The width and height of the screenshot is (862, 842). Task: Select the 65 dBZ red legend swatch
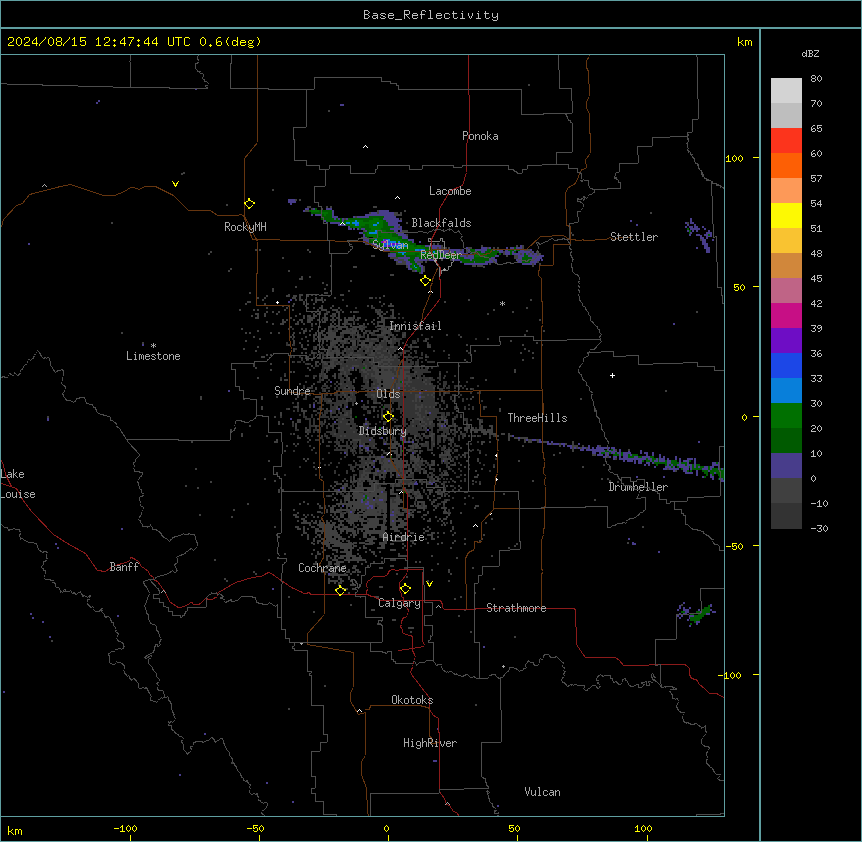point(786,140)
